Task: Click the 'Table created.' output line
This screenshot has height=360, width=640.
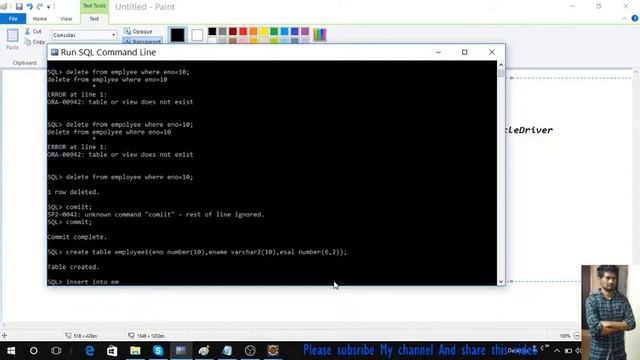Action: 73,267
